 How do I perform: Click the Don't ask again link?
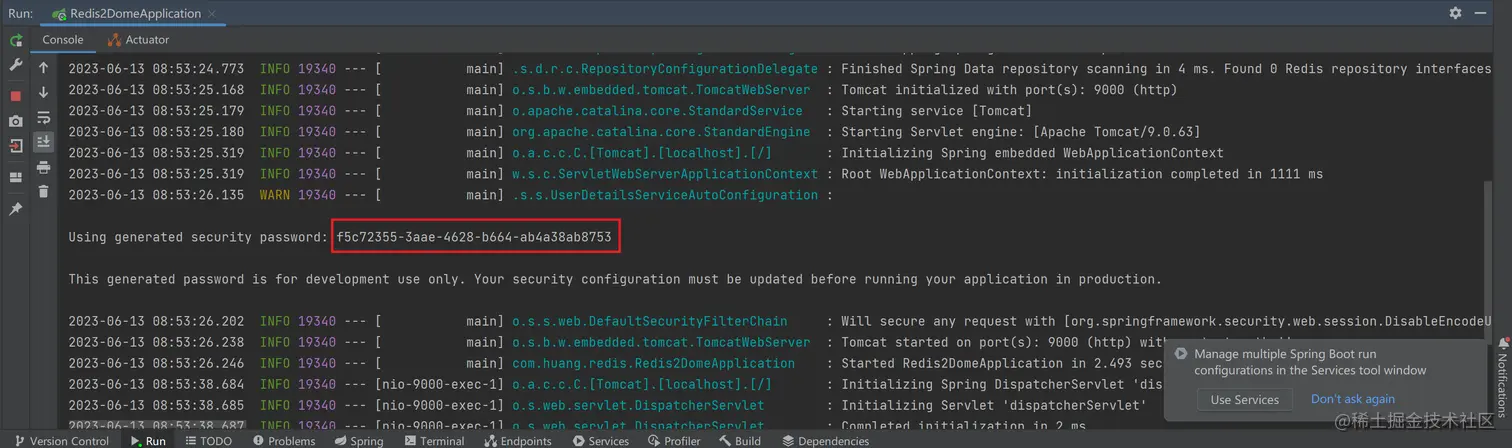click(x=1352, y=399)
